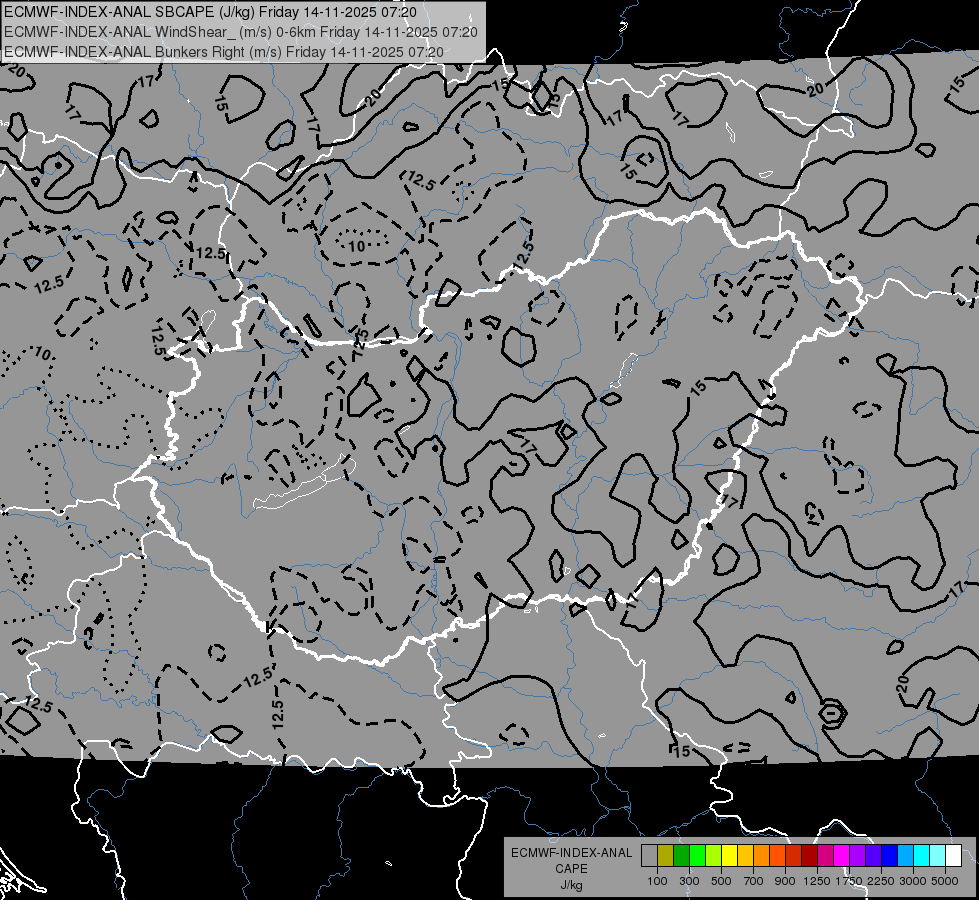Viewport: 979px width, 900px height.
Task: Click the purple legend swatch
Action: point(857,856)
